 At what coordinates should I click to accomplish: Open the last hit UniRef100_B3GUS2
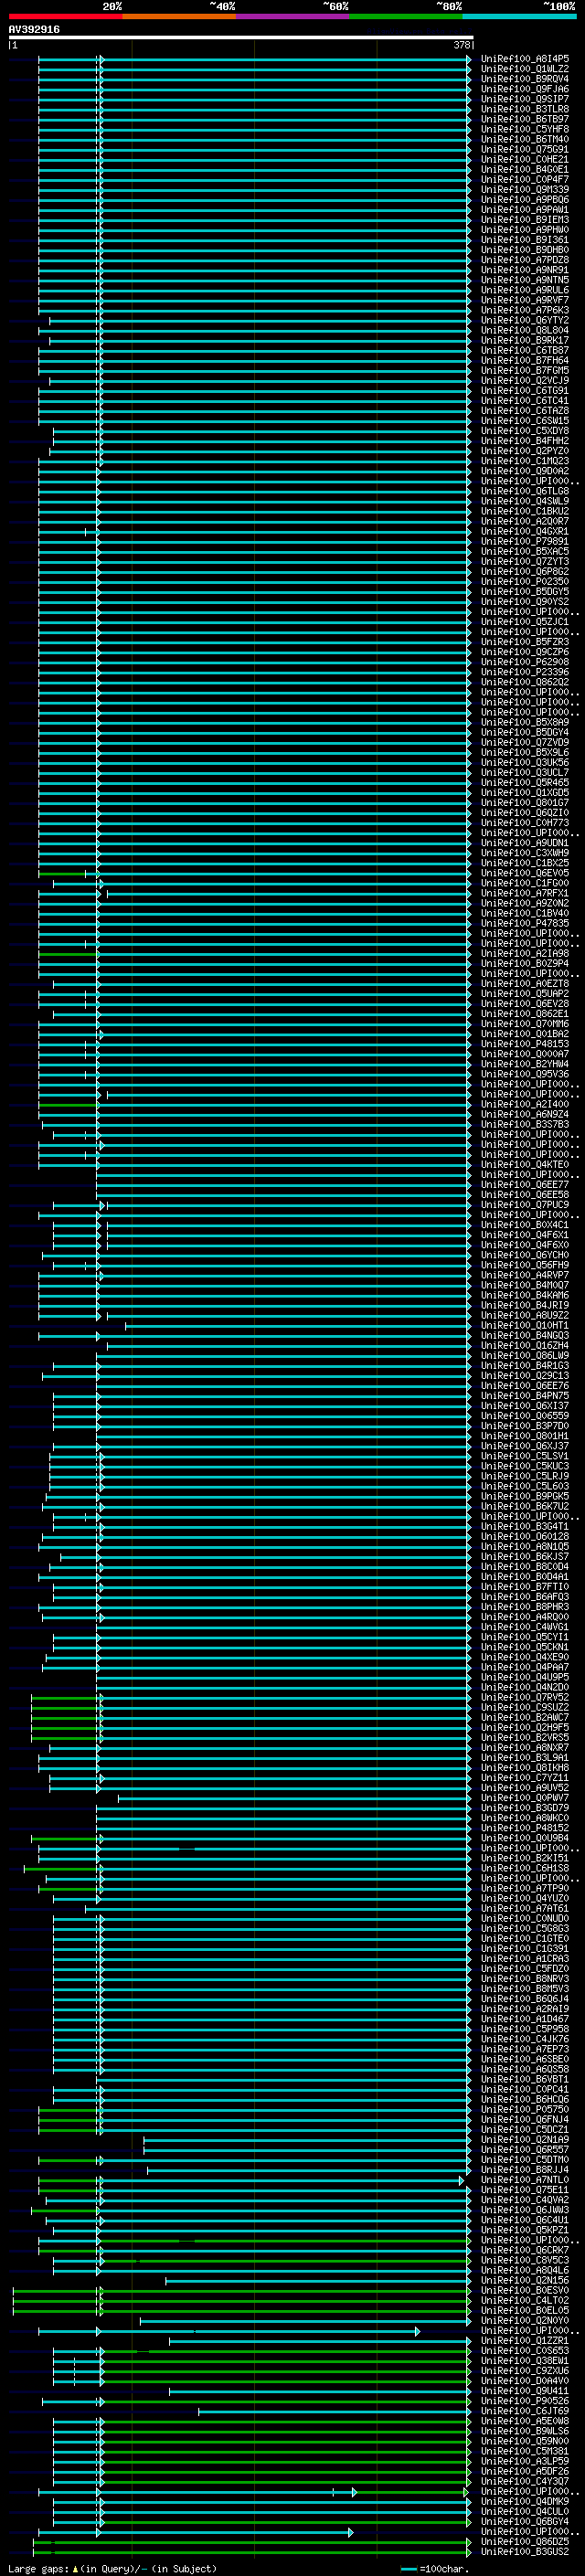pos(525,2552)
